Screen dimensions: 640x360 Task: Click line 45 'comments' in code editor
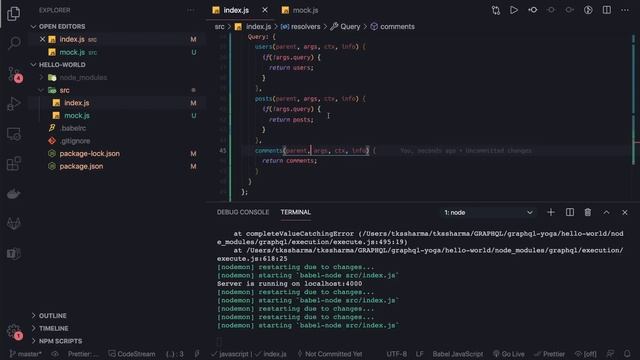point(269,151)
